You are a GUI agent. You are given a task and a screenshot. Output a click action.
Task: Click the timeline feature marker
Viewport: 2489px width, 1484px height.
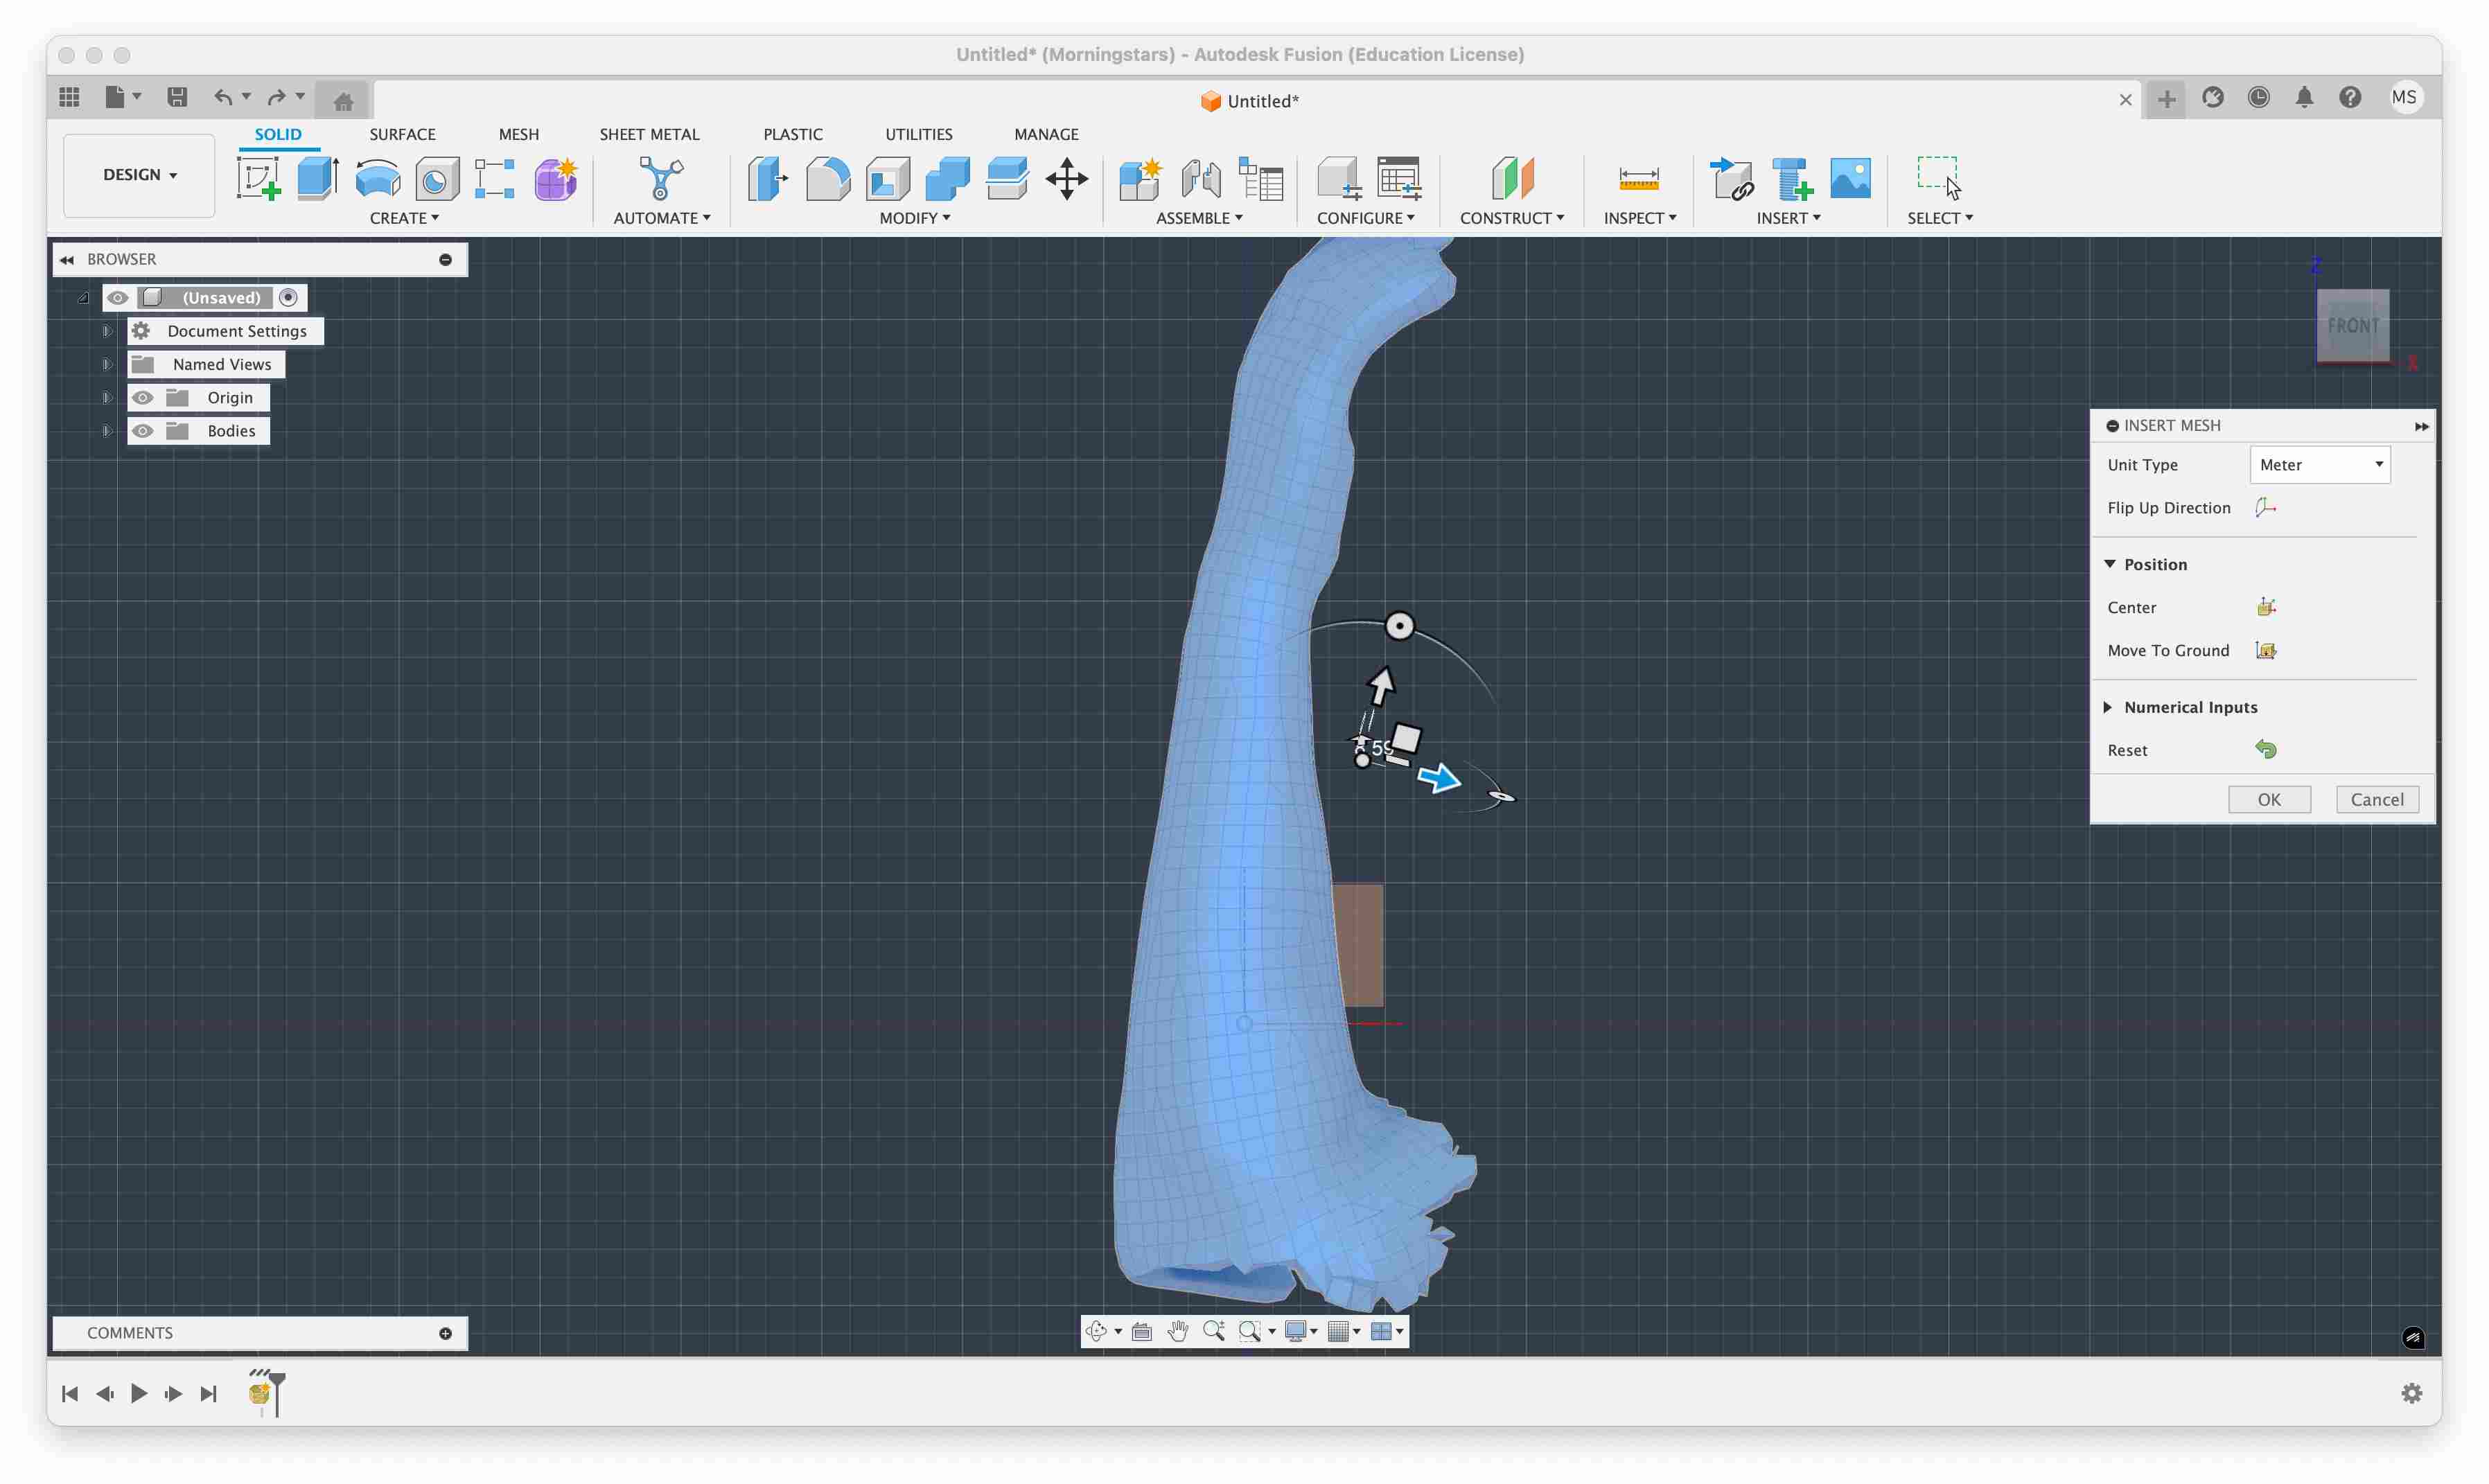click(x=260, y=1393)
